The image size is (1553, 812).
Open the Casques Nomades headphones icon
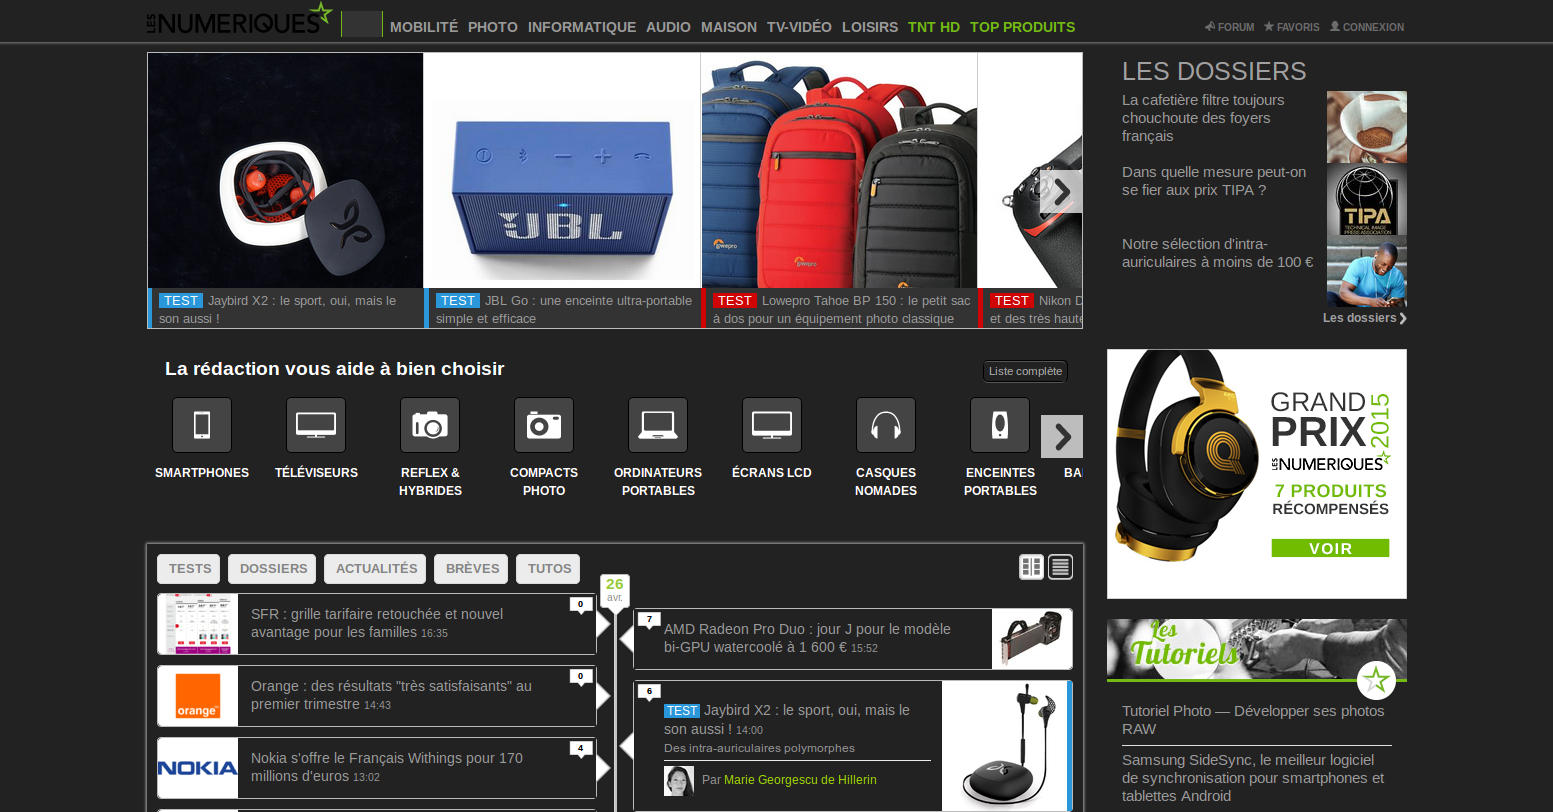(x=886, y=425)
